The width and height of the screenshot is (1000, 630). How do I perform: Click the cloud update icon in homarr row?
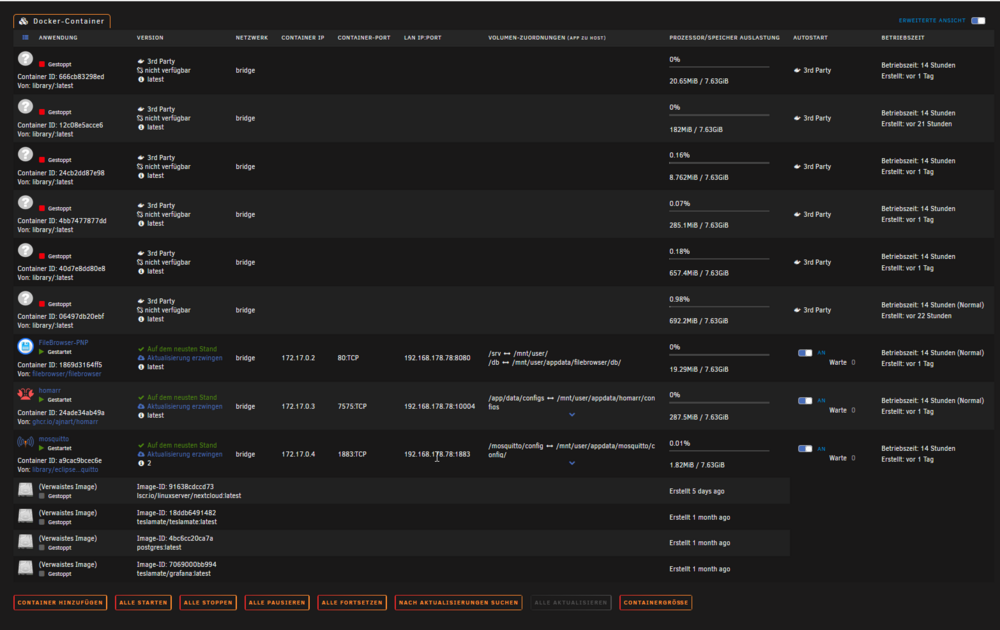tap(141, 406)
